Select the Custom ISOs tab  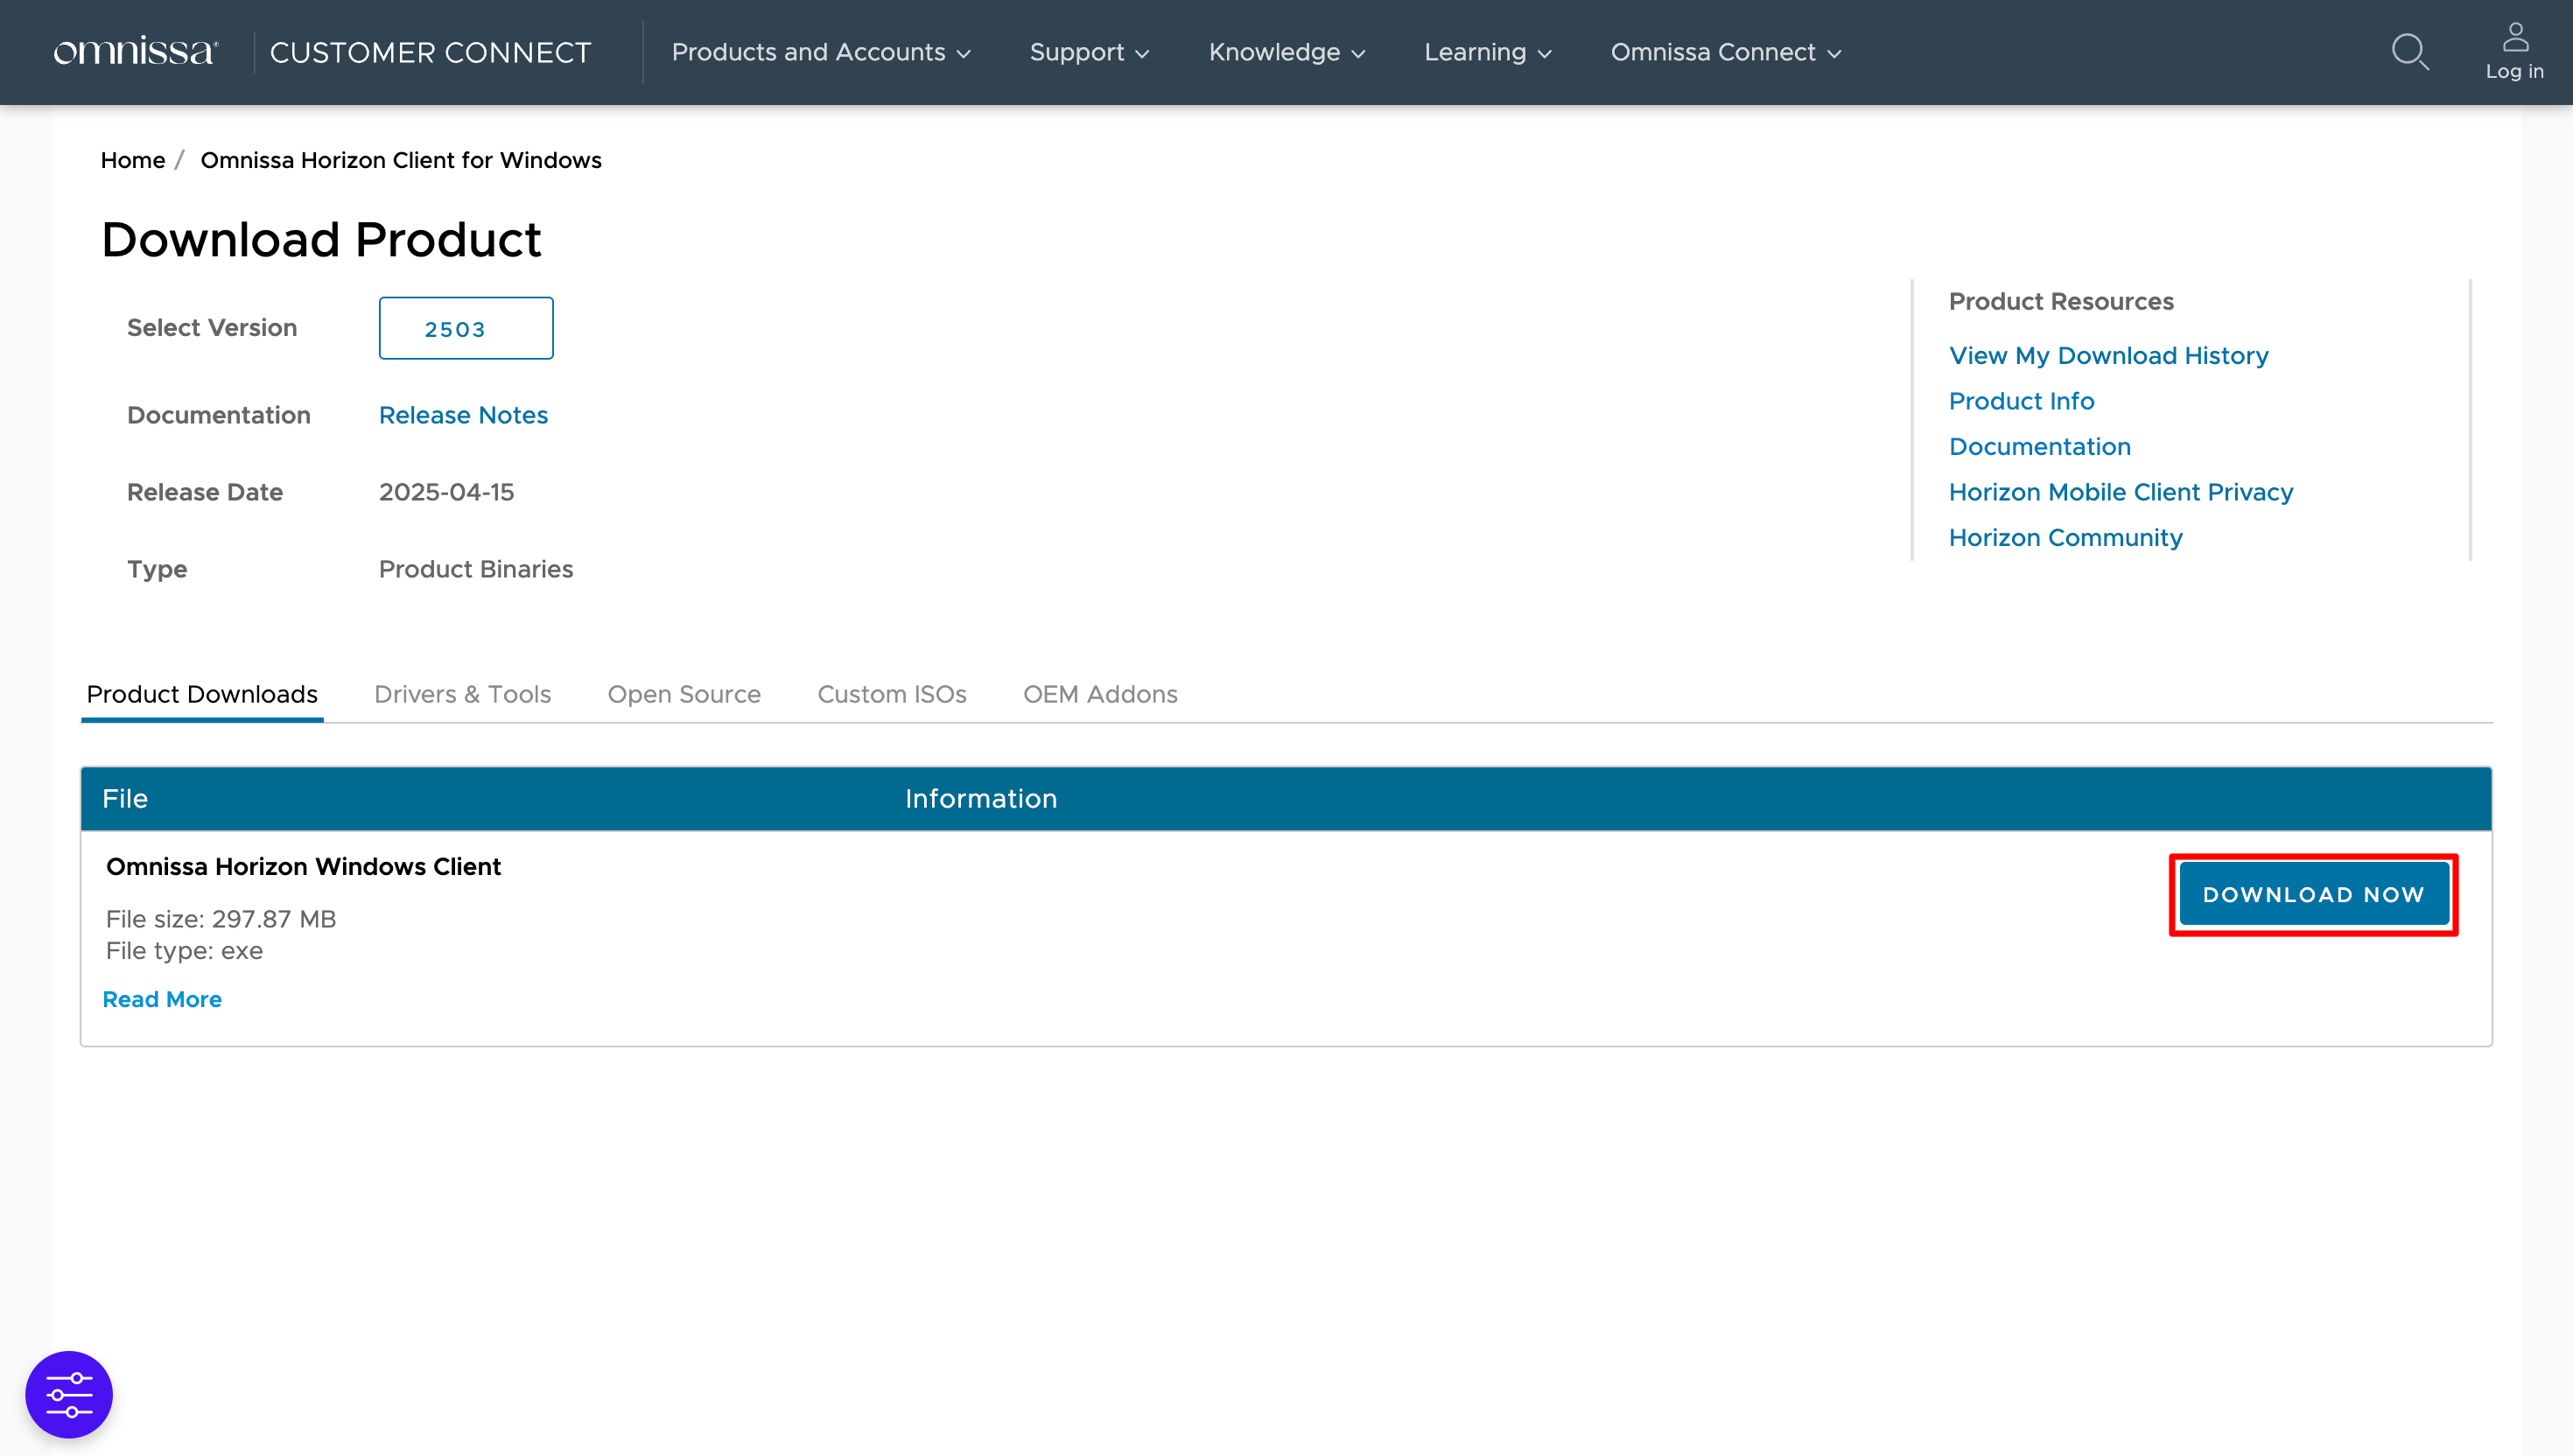(x=891, y=694)
